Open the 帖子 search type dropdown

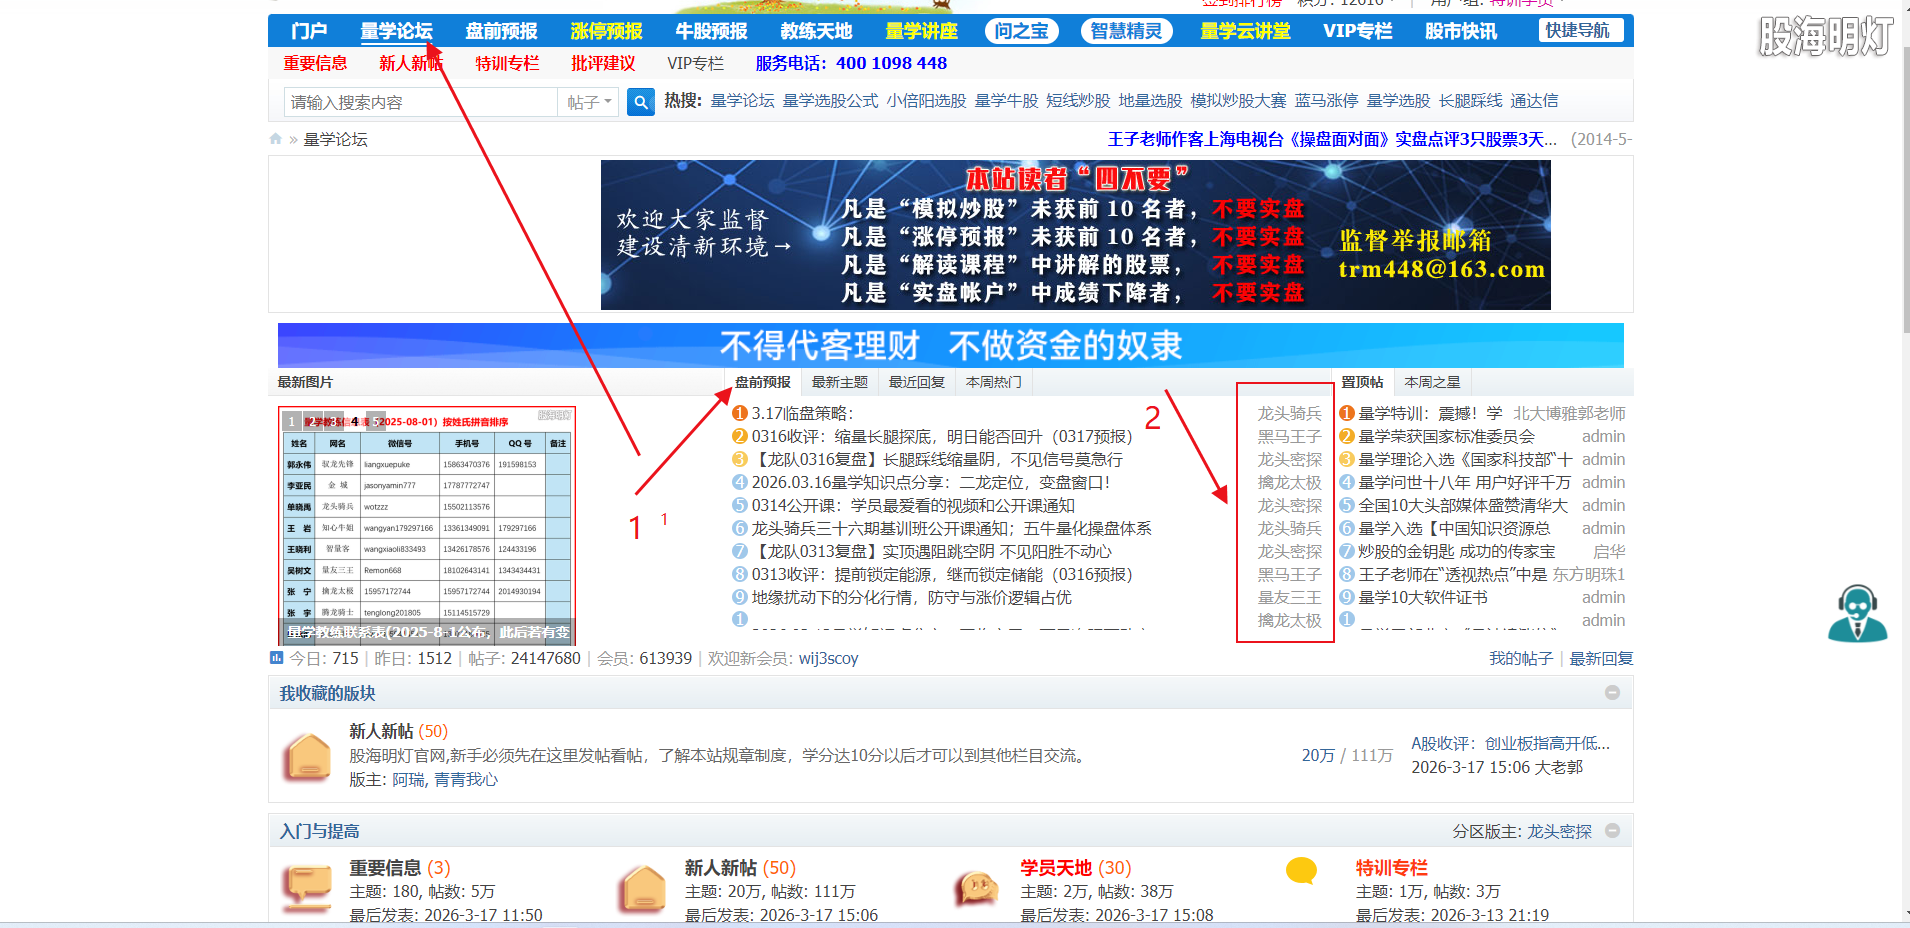(x=588, y=101)
